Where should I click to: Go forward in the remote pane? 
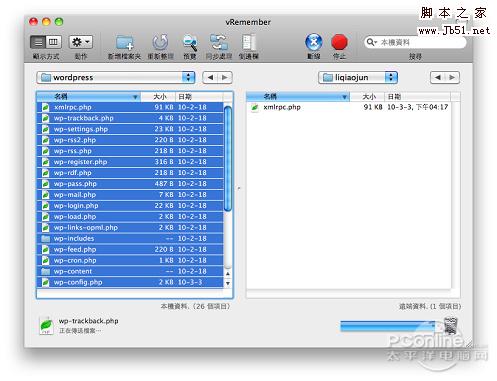452,77
